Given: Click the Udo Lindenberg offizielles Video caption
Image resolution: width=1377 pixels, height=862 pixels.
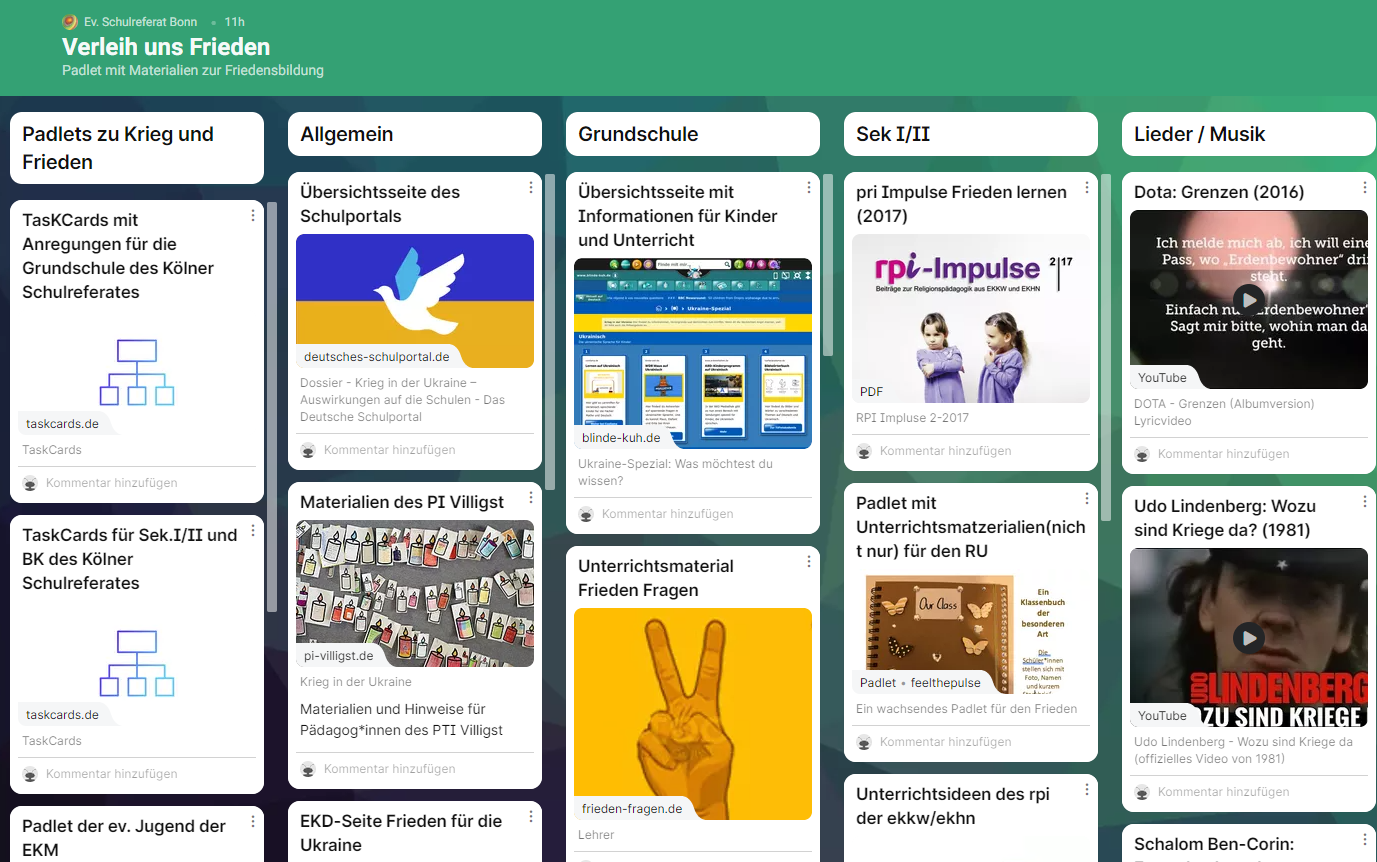Looking at the screenshot, I should click(1243, 750).
